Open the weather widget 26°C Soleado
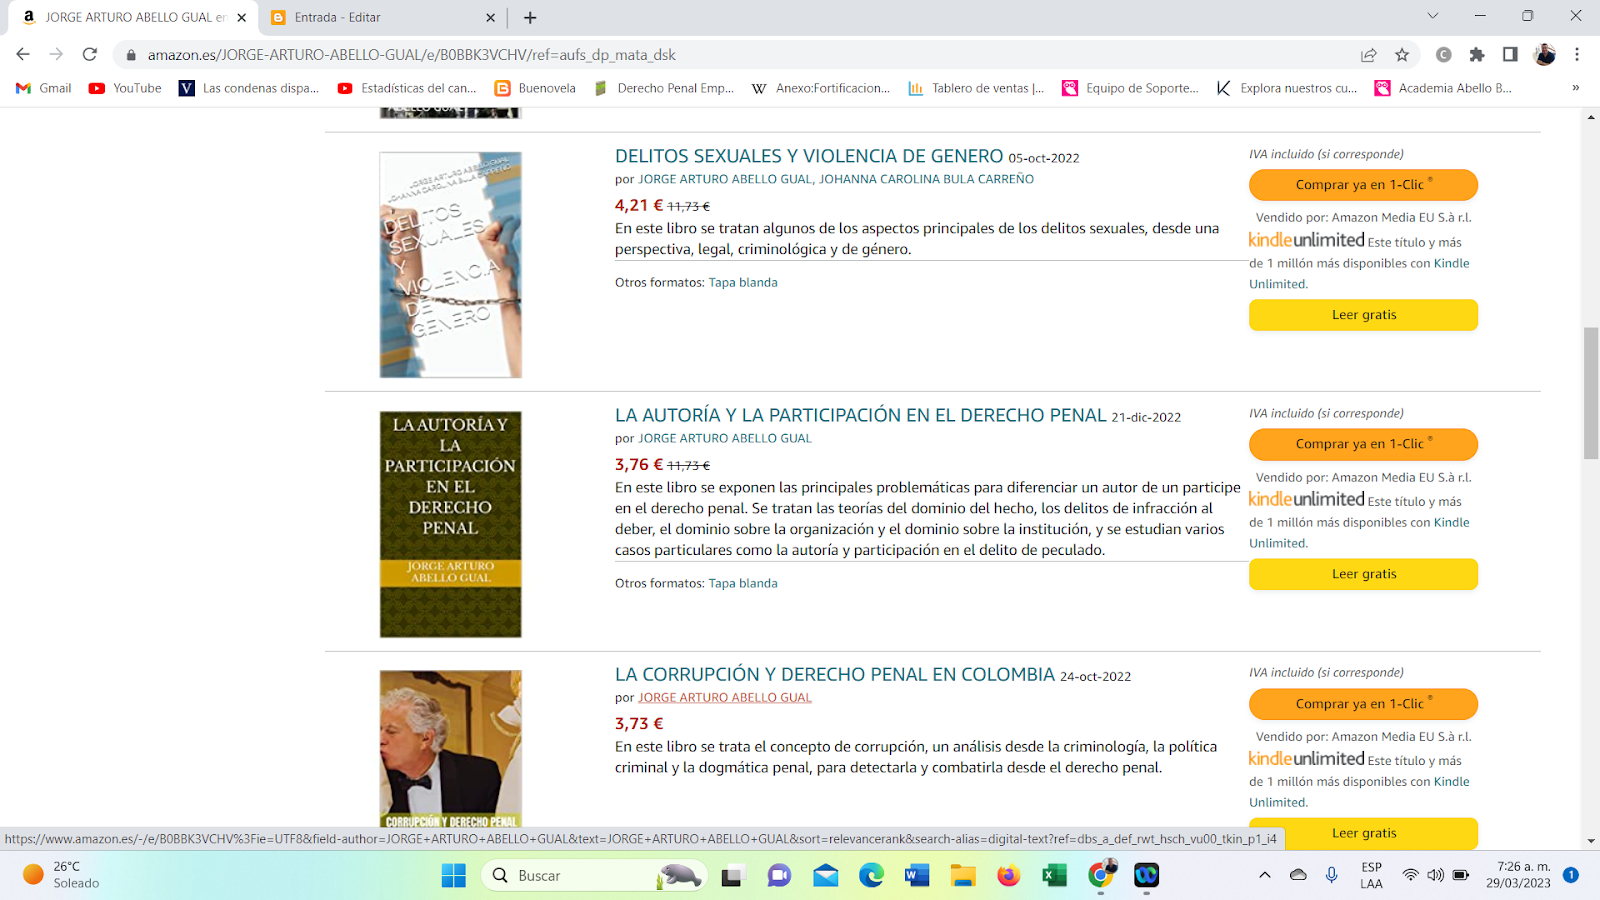 click(62, 875)
